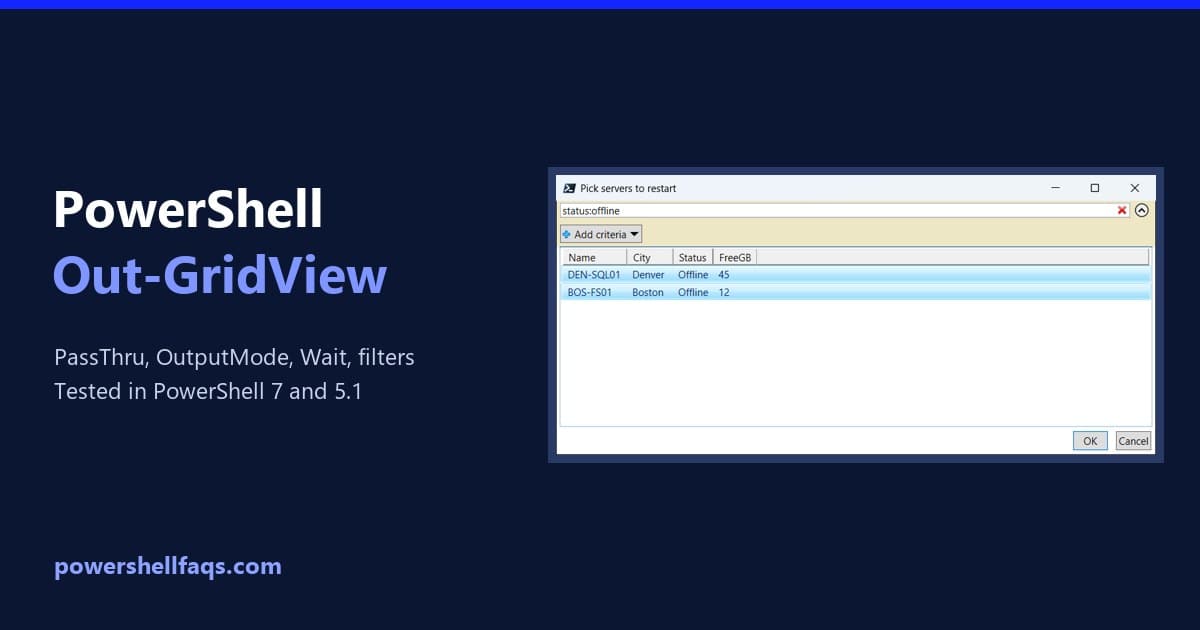1200x630 pixels.
Task: Click the PowerShell heading text
Action: point(188,210)
